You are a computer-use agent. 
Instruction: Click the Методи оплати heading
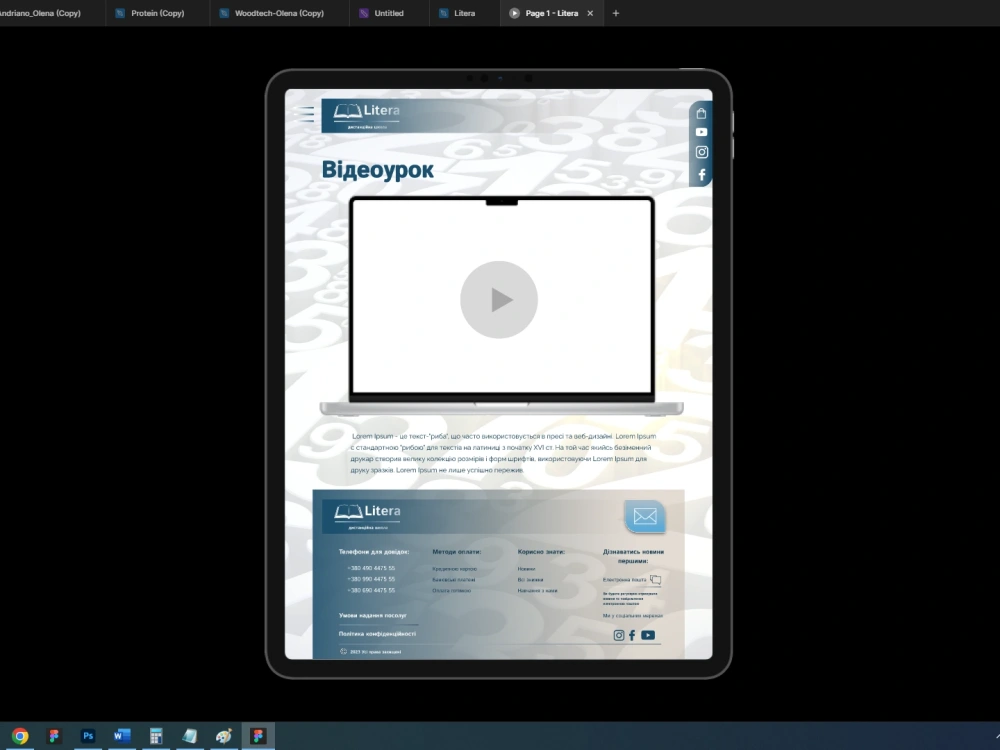[457, 552]
